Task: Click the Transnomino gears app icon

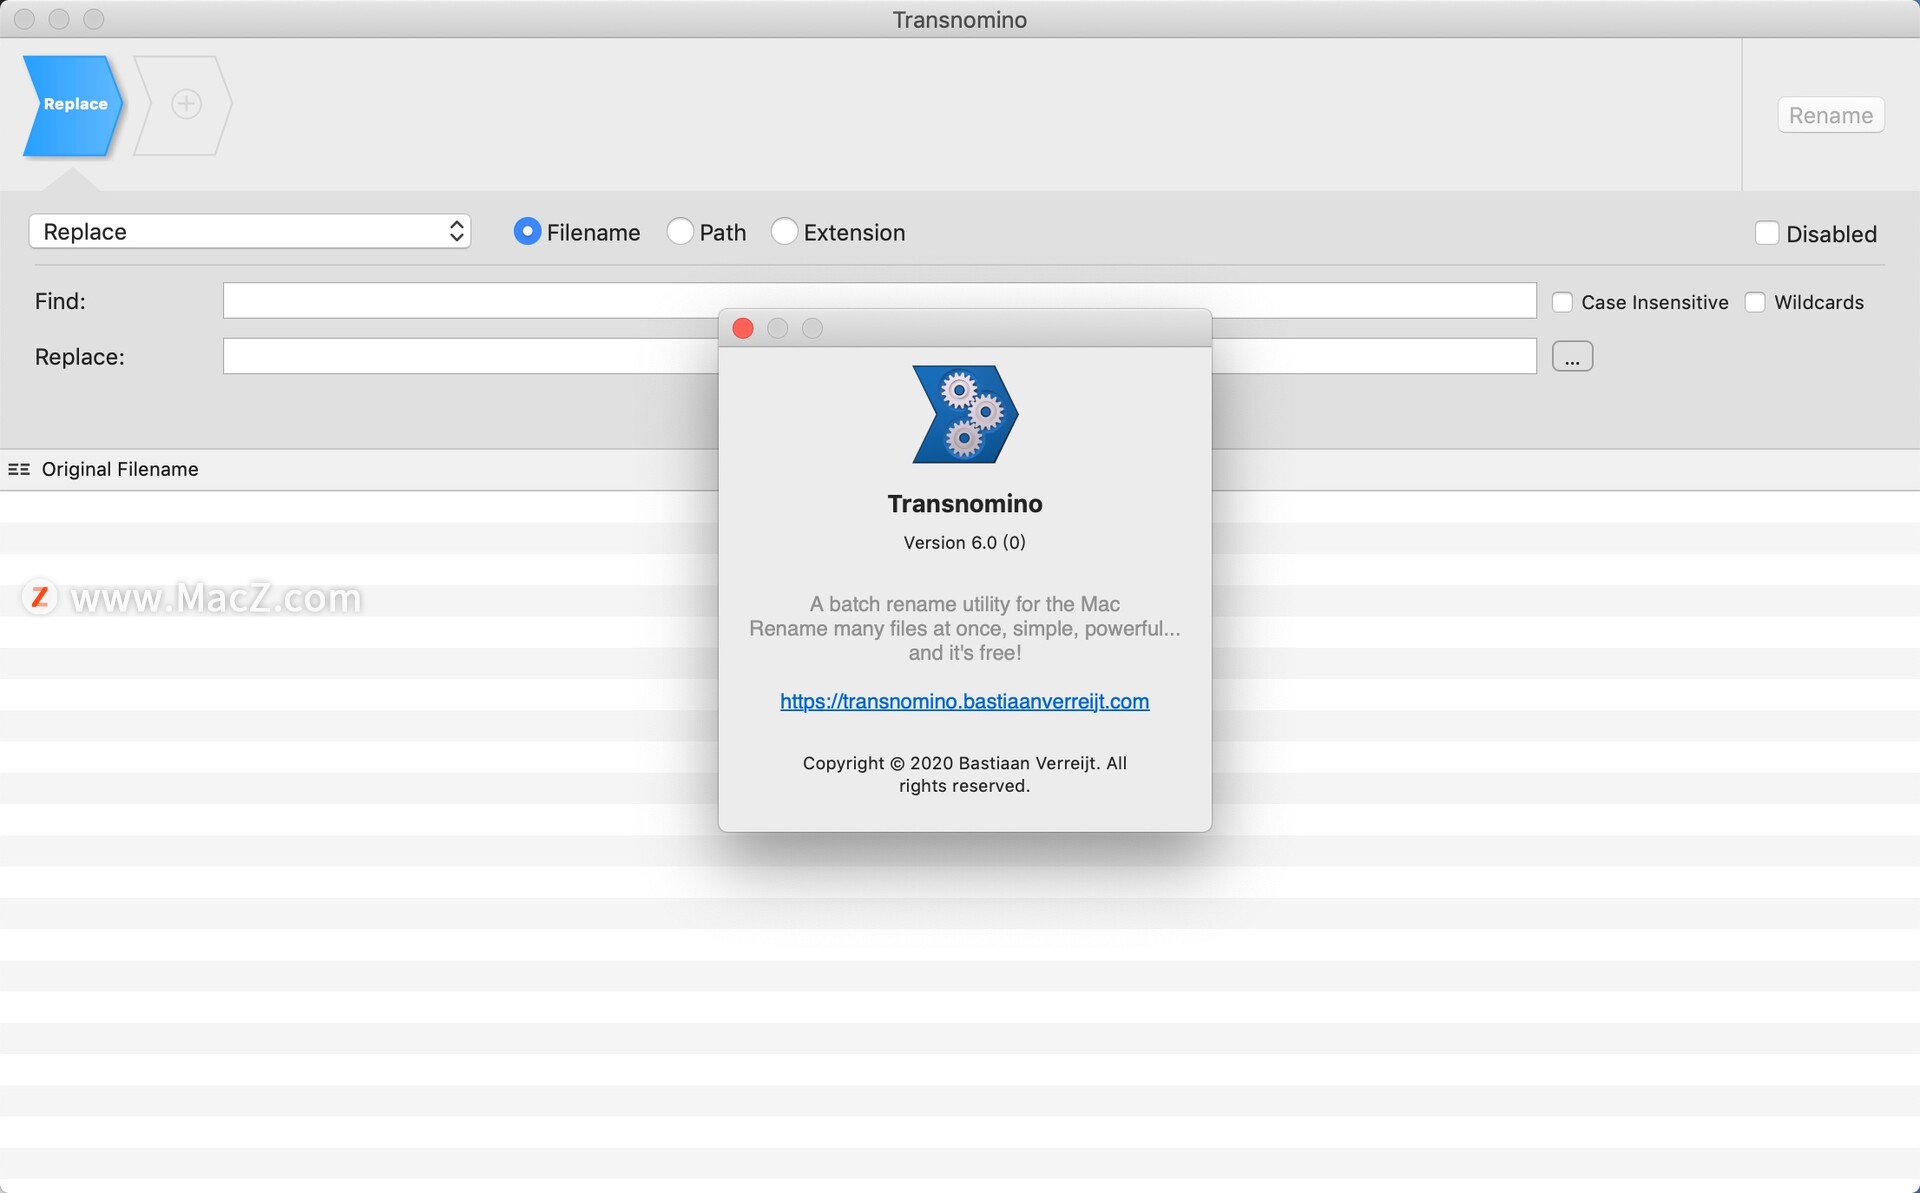Action: pyautogui.click(x=965, y=414)
